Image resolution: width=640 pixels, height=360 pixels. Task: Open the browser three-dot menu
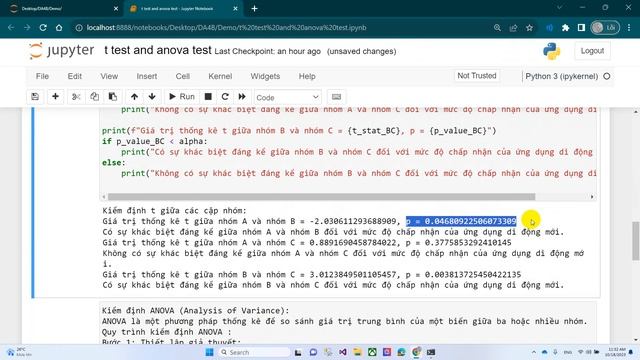(x=629, y=28)
